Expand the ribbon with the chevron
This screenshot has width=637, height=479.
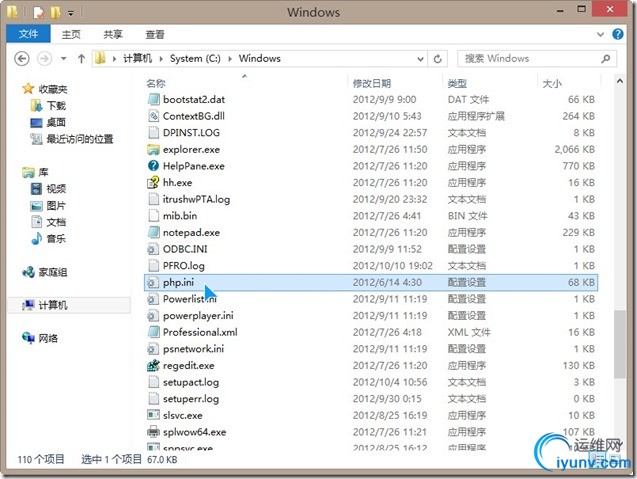coord(600,35)
